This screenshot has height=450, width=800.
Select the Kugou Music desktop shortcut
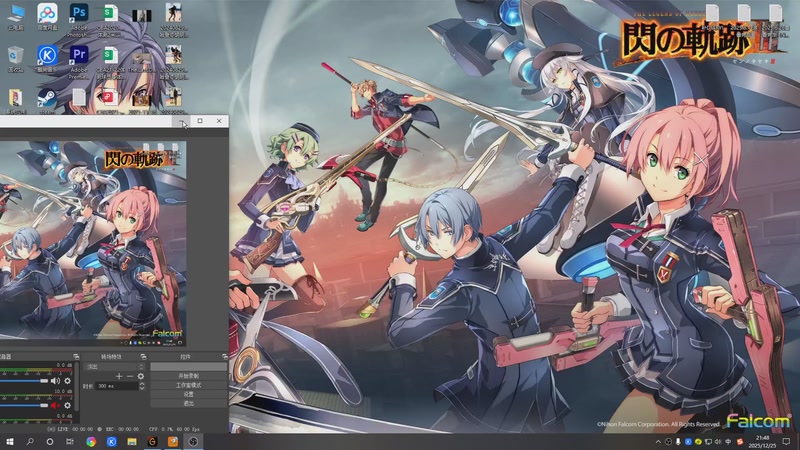[x=47, y=59]
